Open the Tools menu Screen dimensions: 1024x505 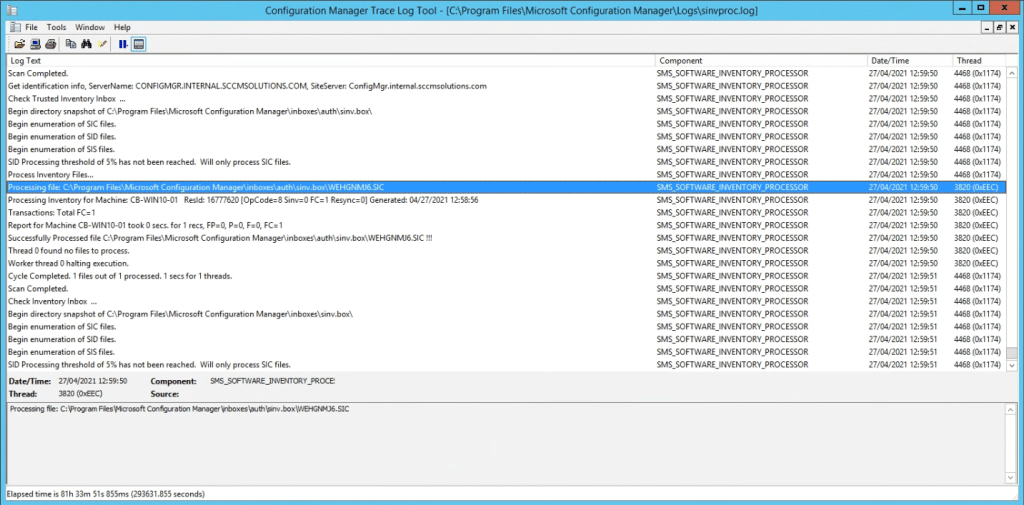(56, 27)
